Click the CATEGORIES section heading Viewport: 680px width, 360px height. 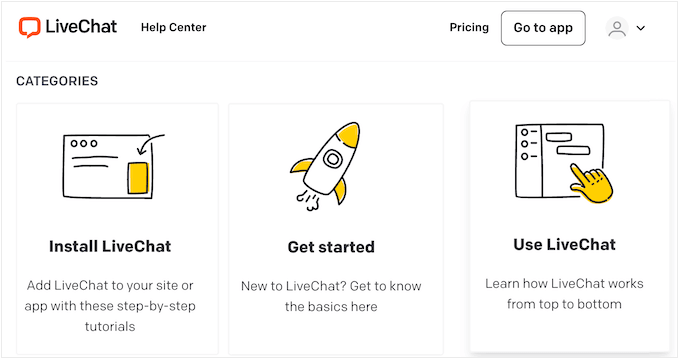click(57, 81)
